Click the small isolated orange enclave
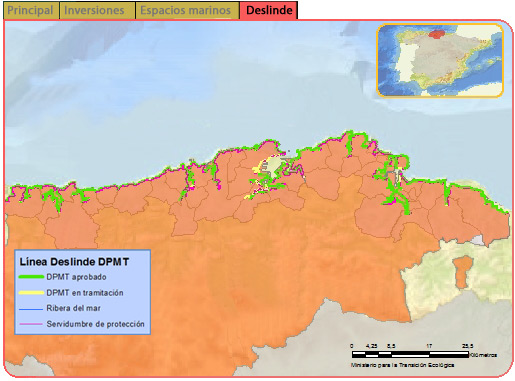The image size is (515, 381). click(x=463, y=272)
